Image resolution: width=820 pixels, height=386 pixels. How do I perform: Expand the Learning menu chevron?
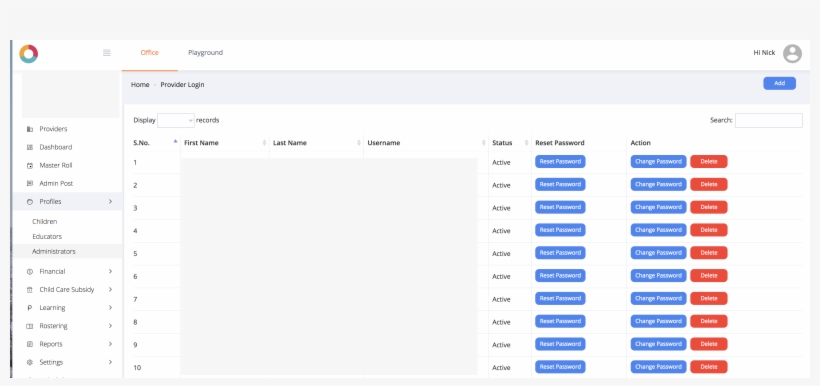pyautogui.click(x=110, y=308)
